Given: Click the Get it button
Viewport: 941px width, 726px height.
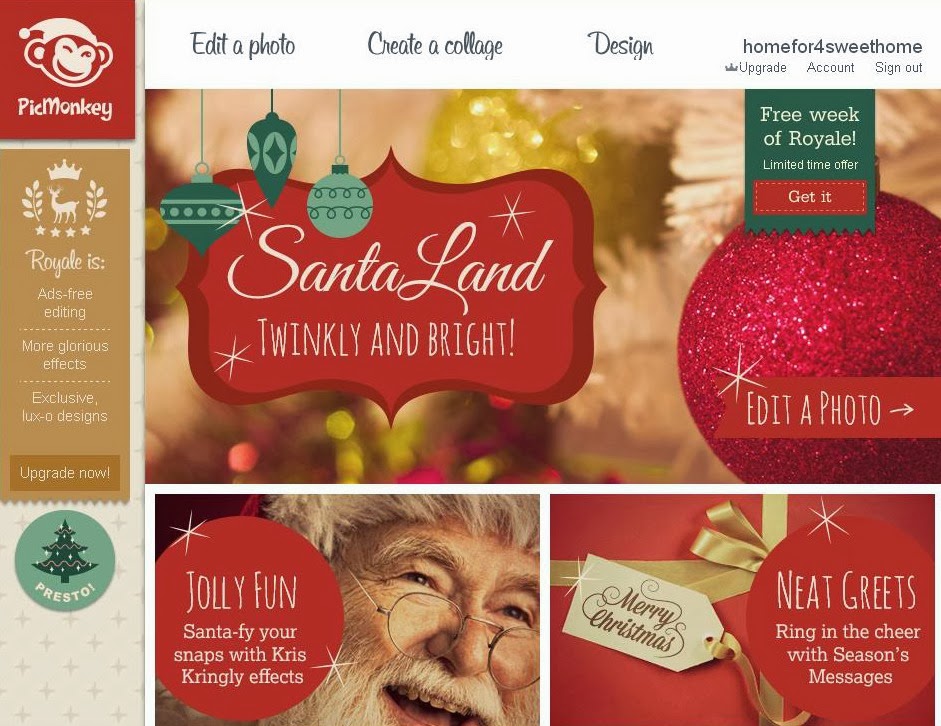Looking at the screenshot, I should click(x=810, y=197).
